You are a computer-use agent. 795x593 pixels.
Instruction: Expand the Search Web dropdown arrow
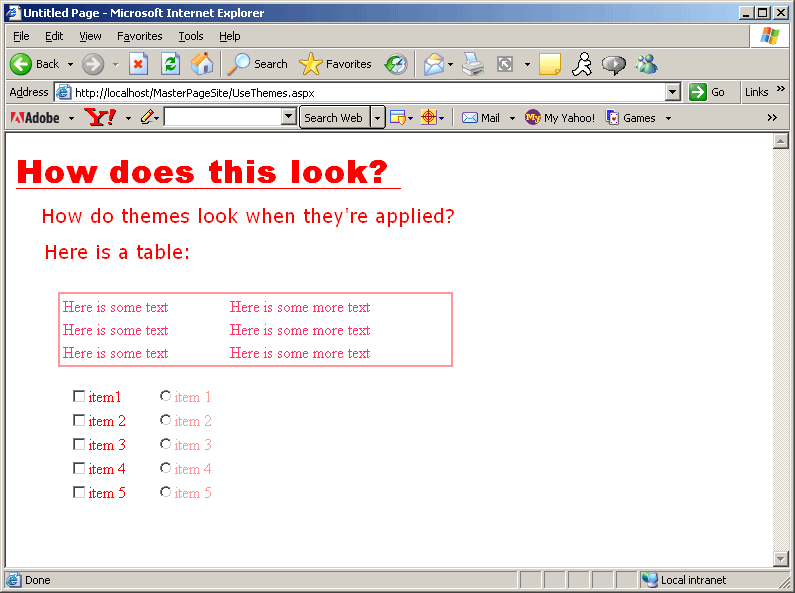pos(377,118)
